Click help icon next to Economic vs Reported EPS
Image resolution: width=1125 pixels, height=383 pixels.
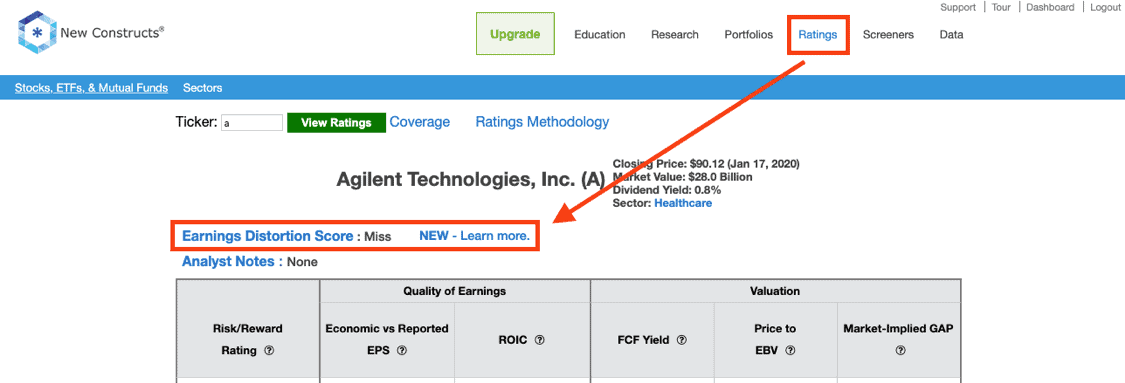[x=402, y=351]
